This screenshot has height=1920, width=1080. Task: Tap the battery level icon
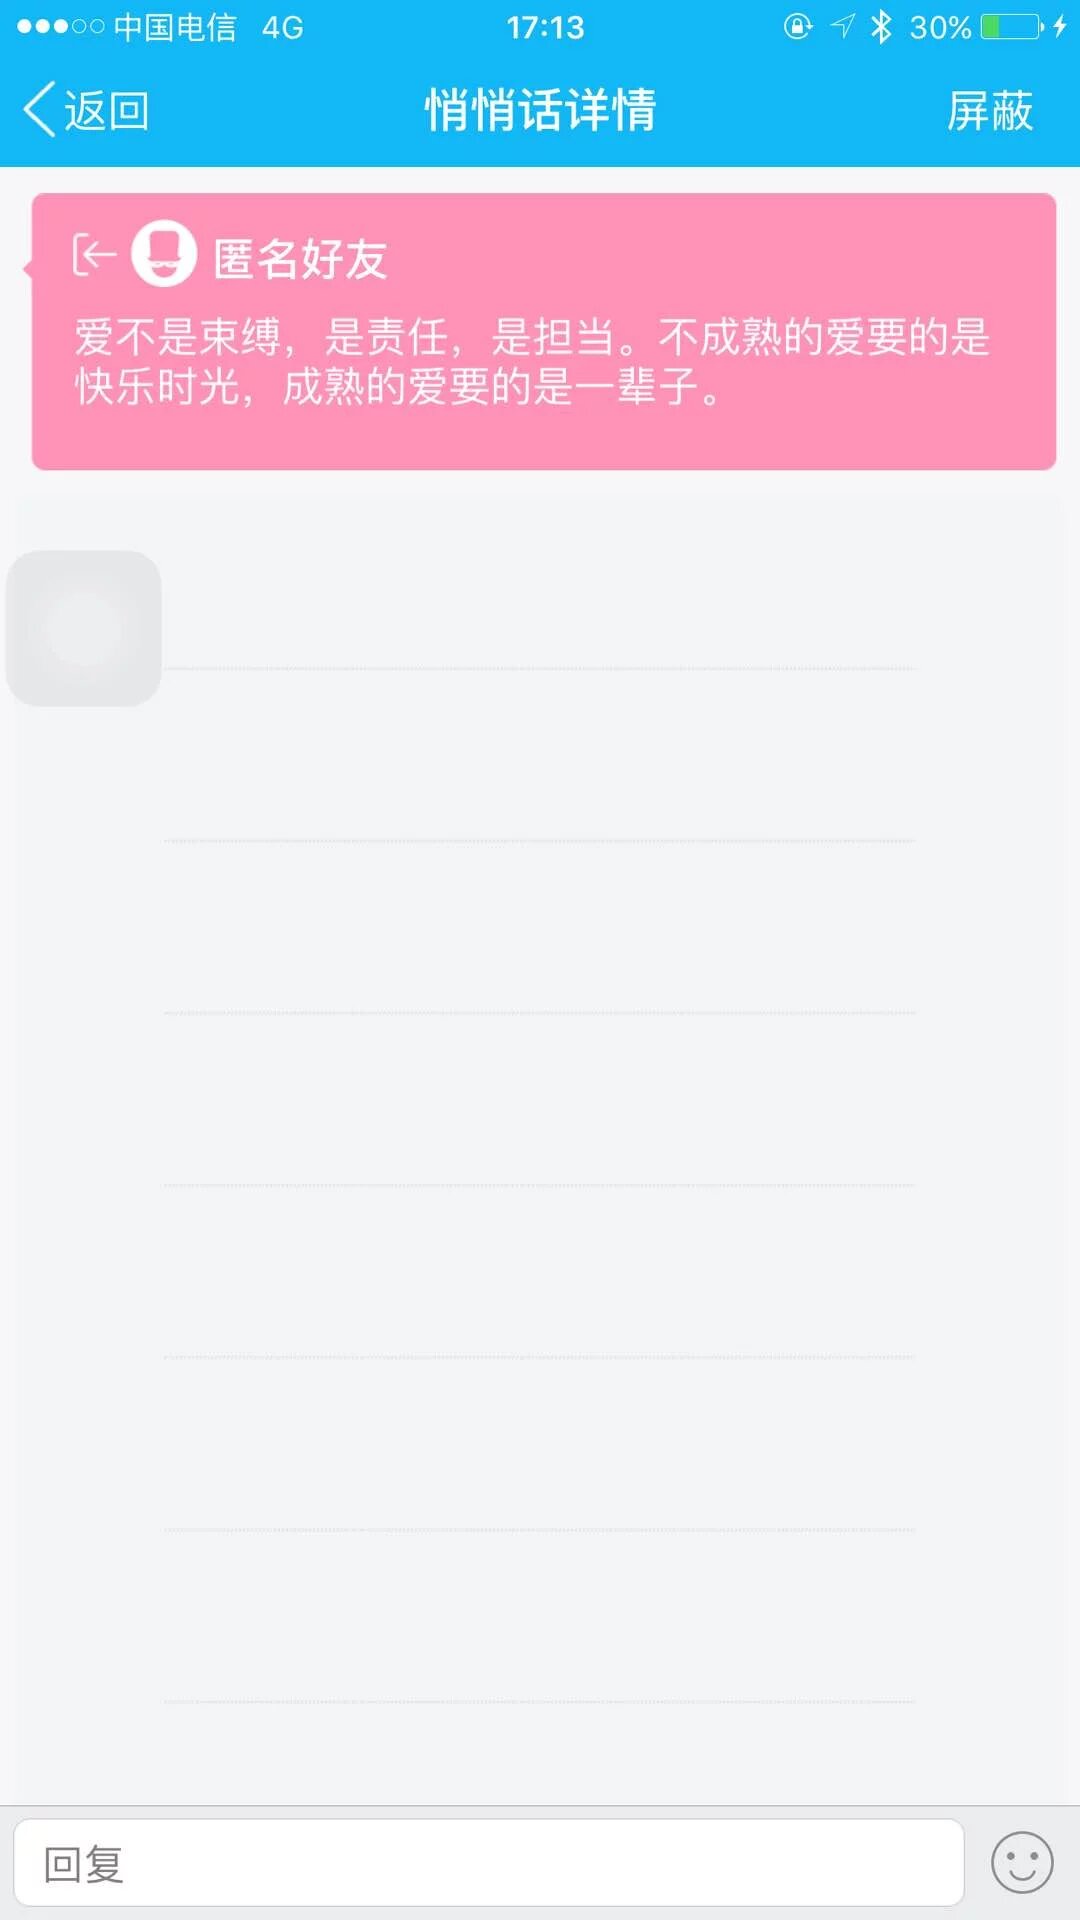click(1012, 27)
